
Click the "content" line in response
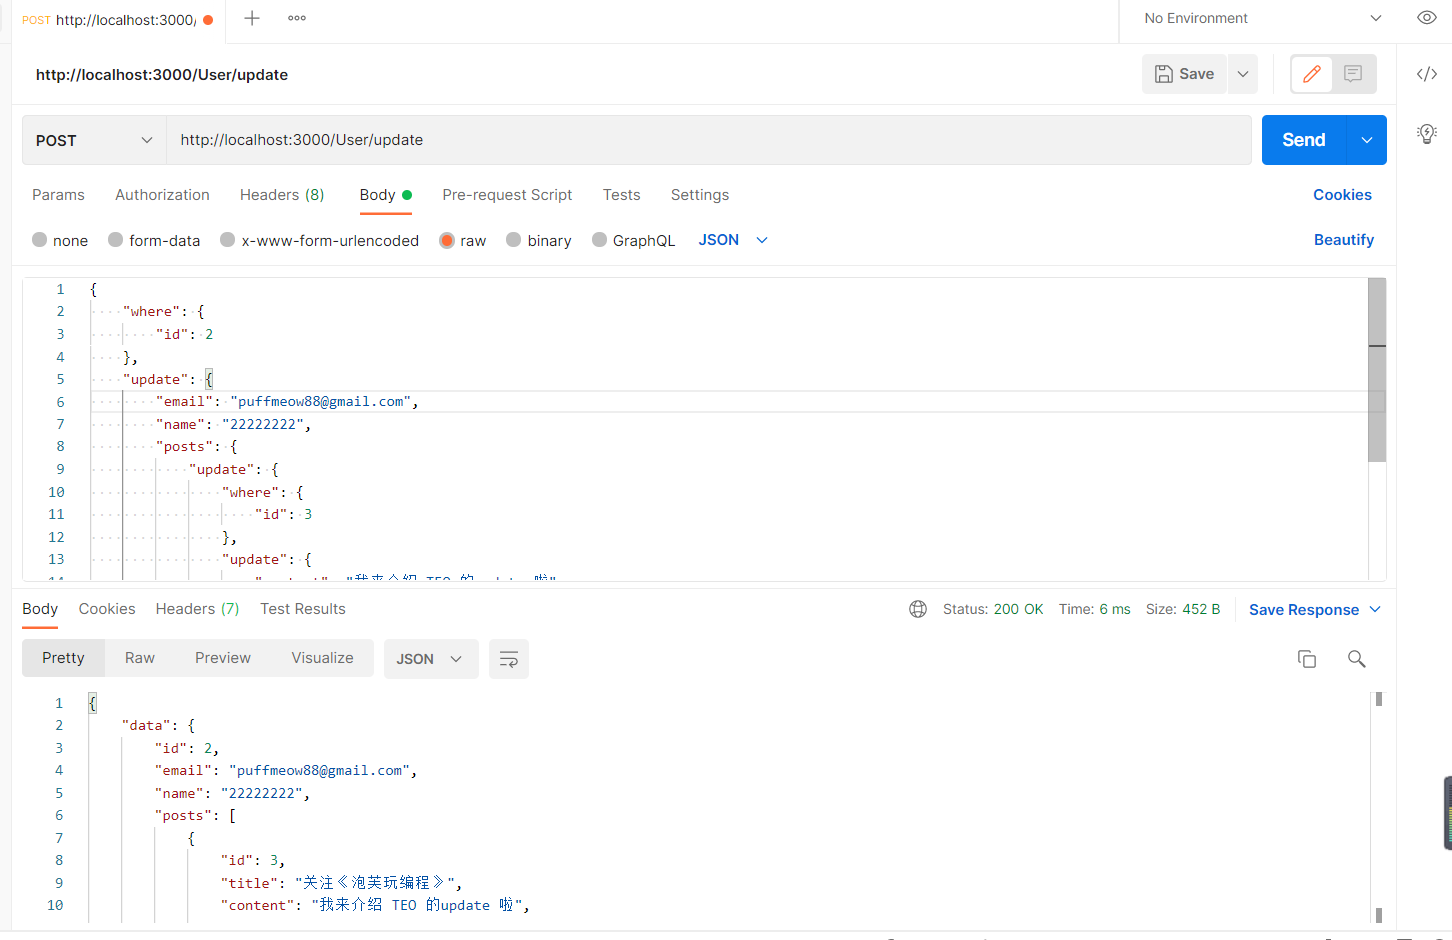click(375, 905)
